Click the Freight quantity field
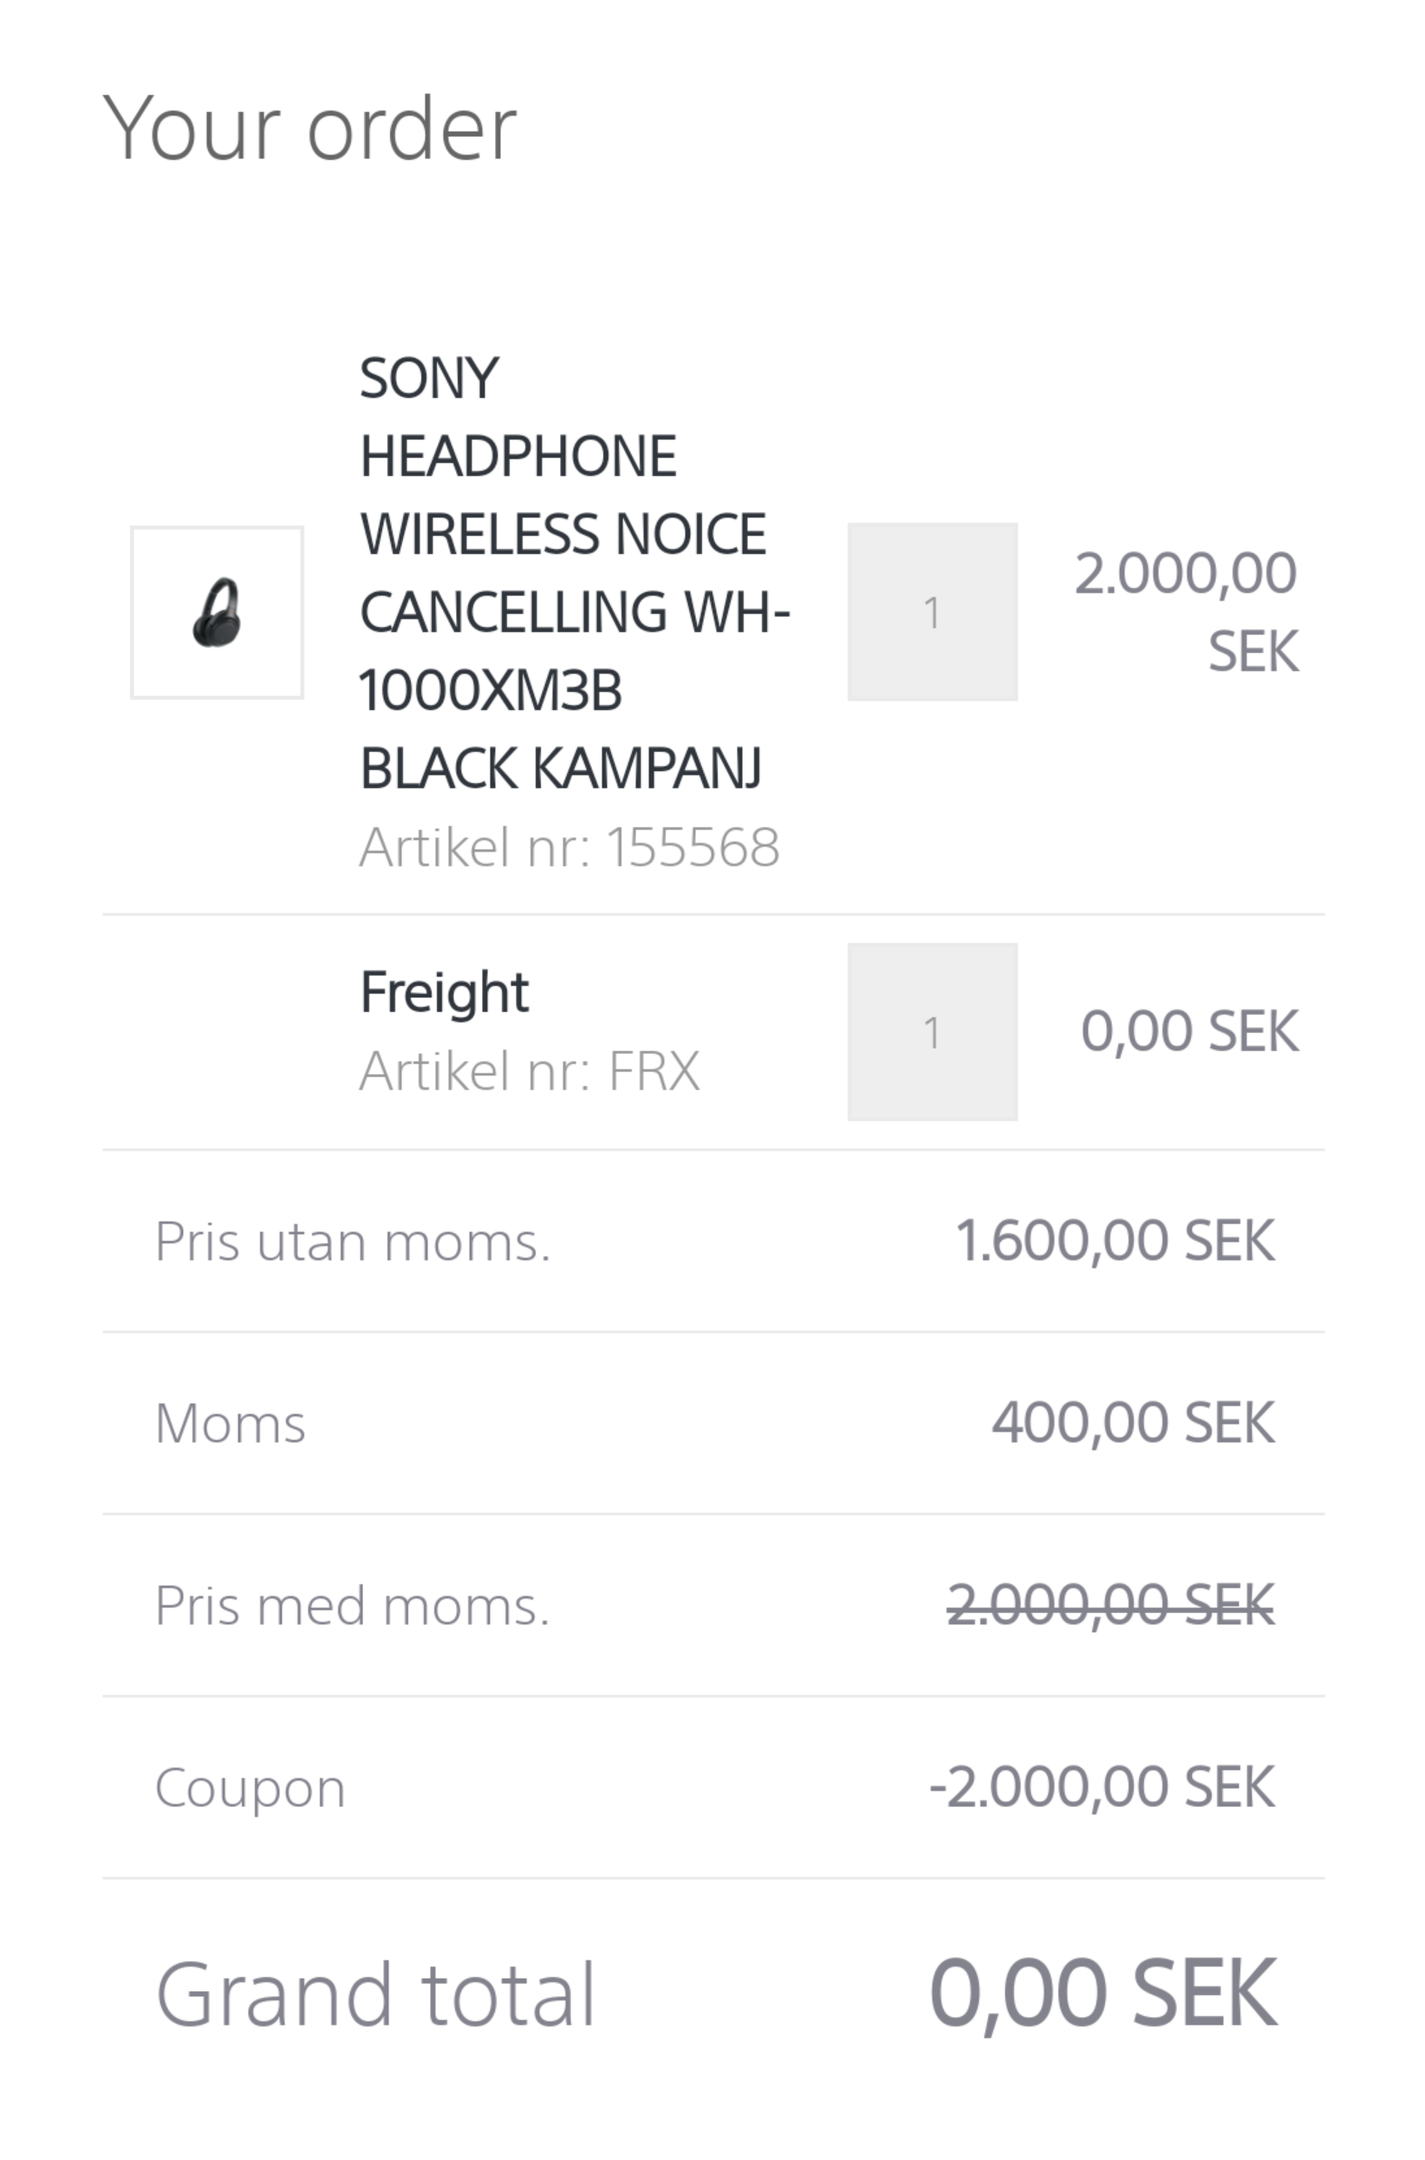 pyautogui.click(x=932, y=1031)
